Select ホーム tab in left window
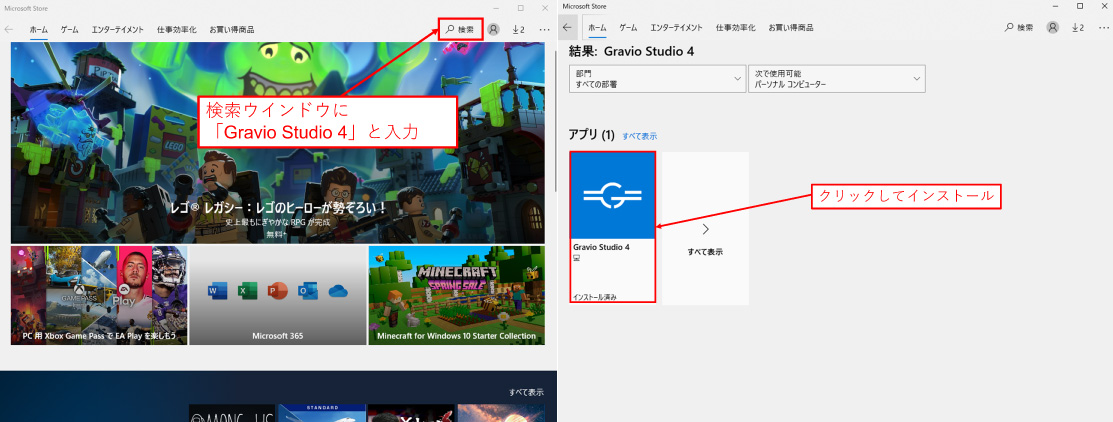This screenshot has height=422, width=1113. pos(38,30)
